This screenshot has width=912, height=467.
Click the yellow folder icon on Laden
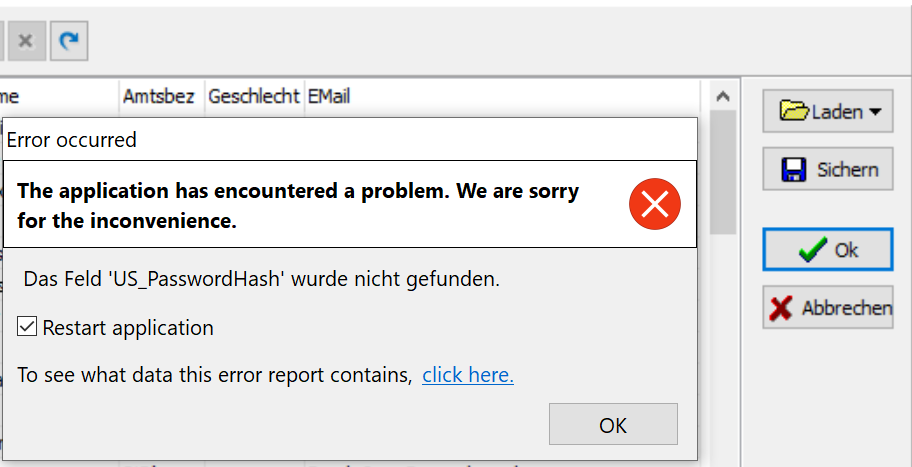794,110
